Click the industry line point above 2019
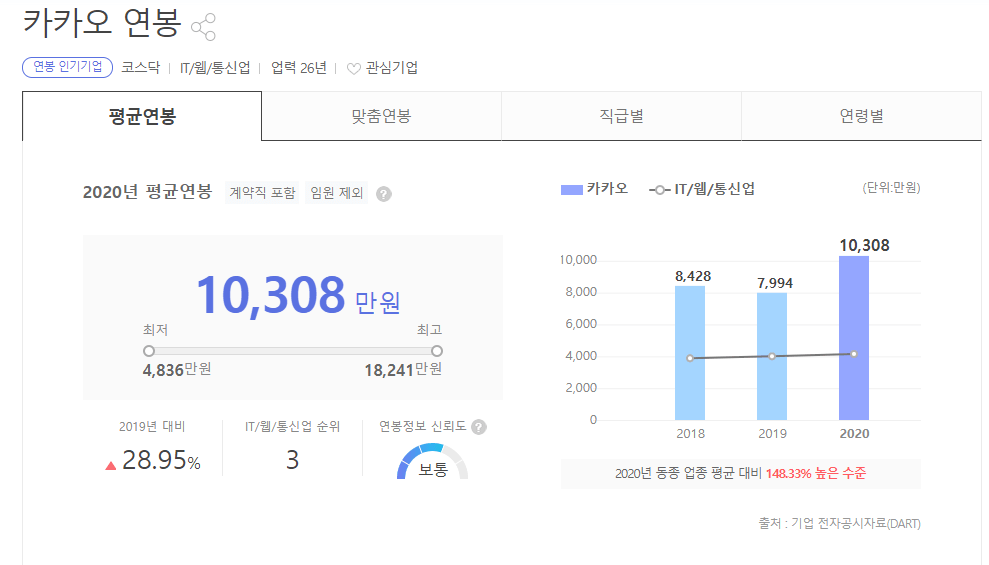989x565 pixels. pos(772,356)
